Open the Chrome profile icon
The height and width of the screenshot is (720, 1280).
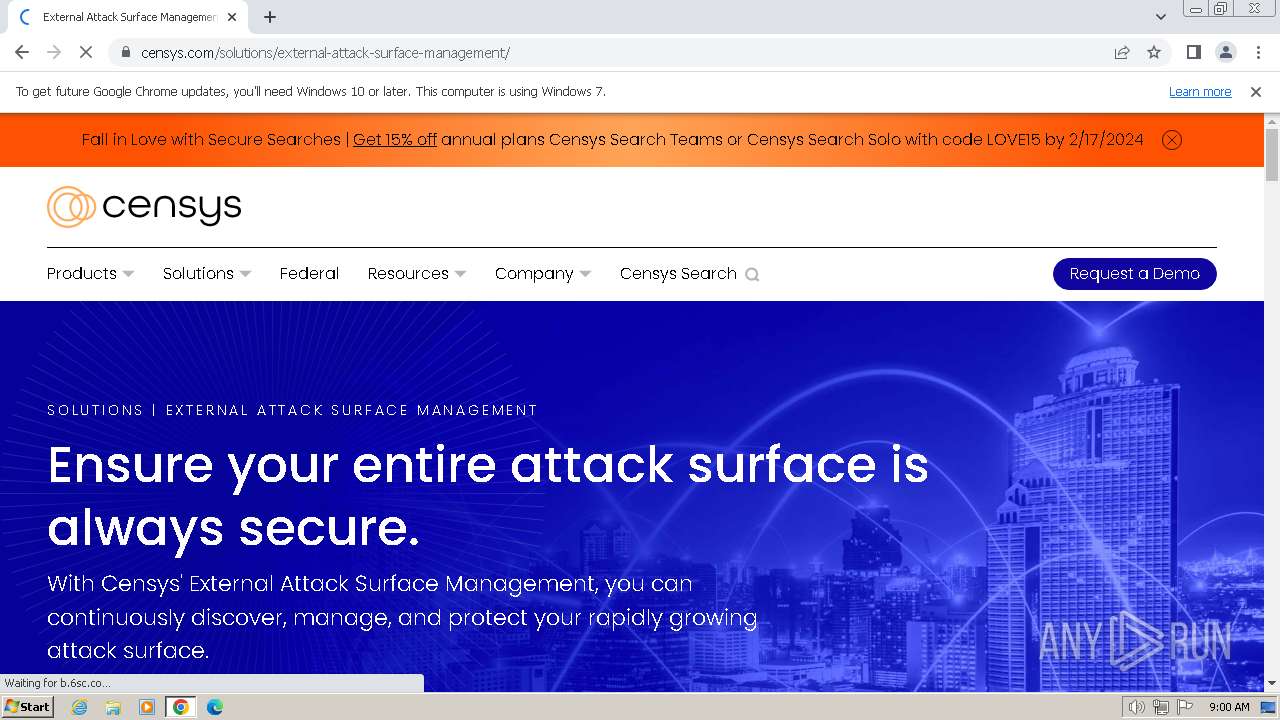click(x=1225, y=52)
